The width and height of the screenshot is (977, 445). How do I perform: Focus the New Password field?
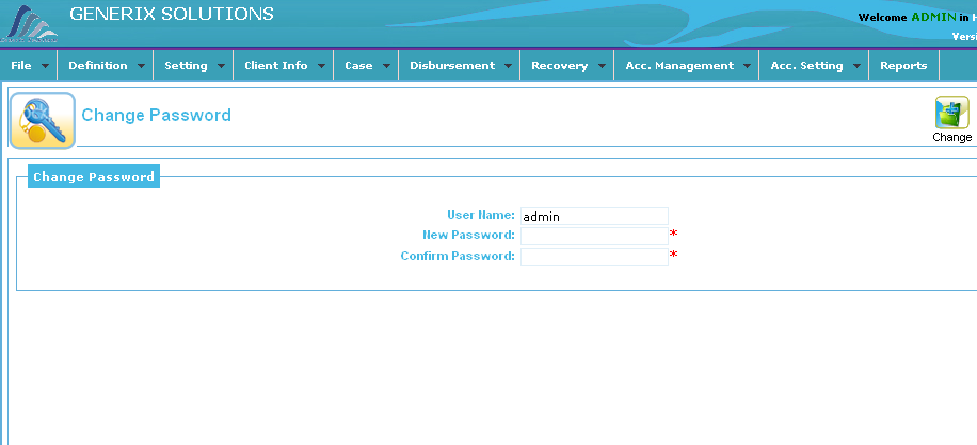(x=594, y=235)
